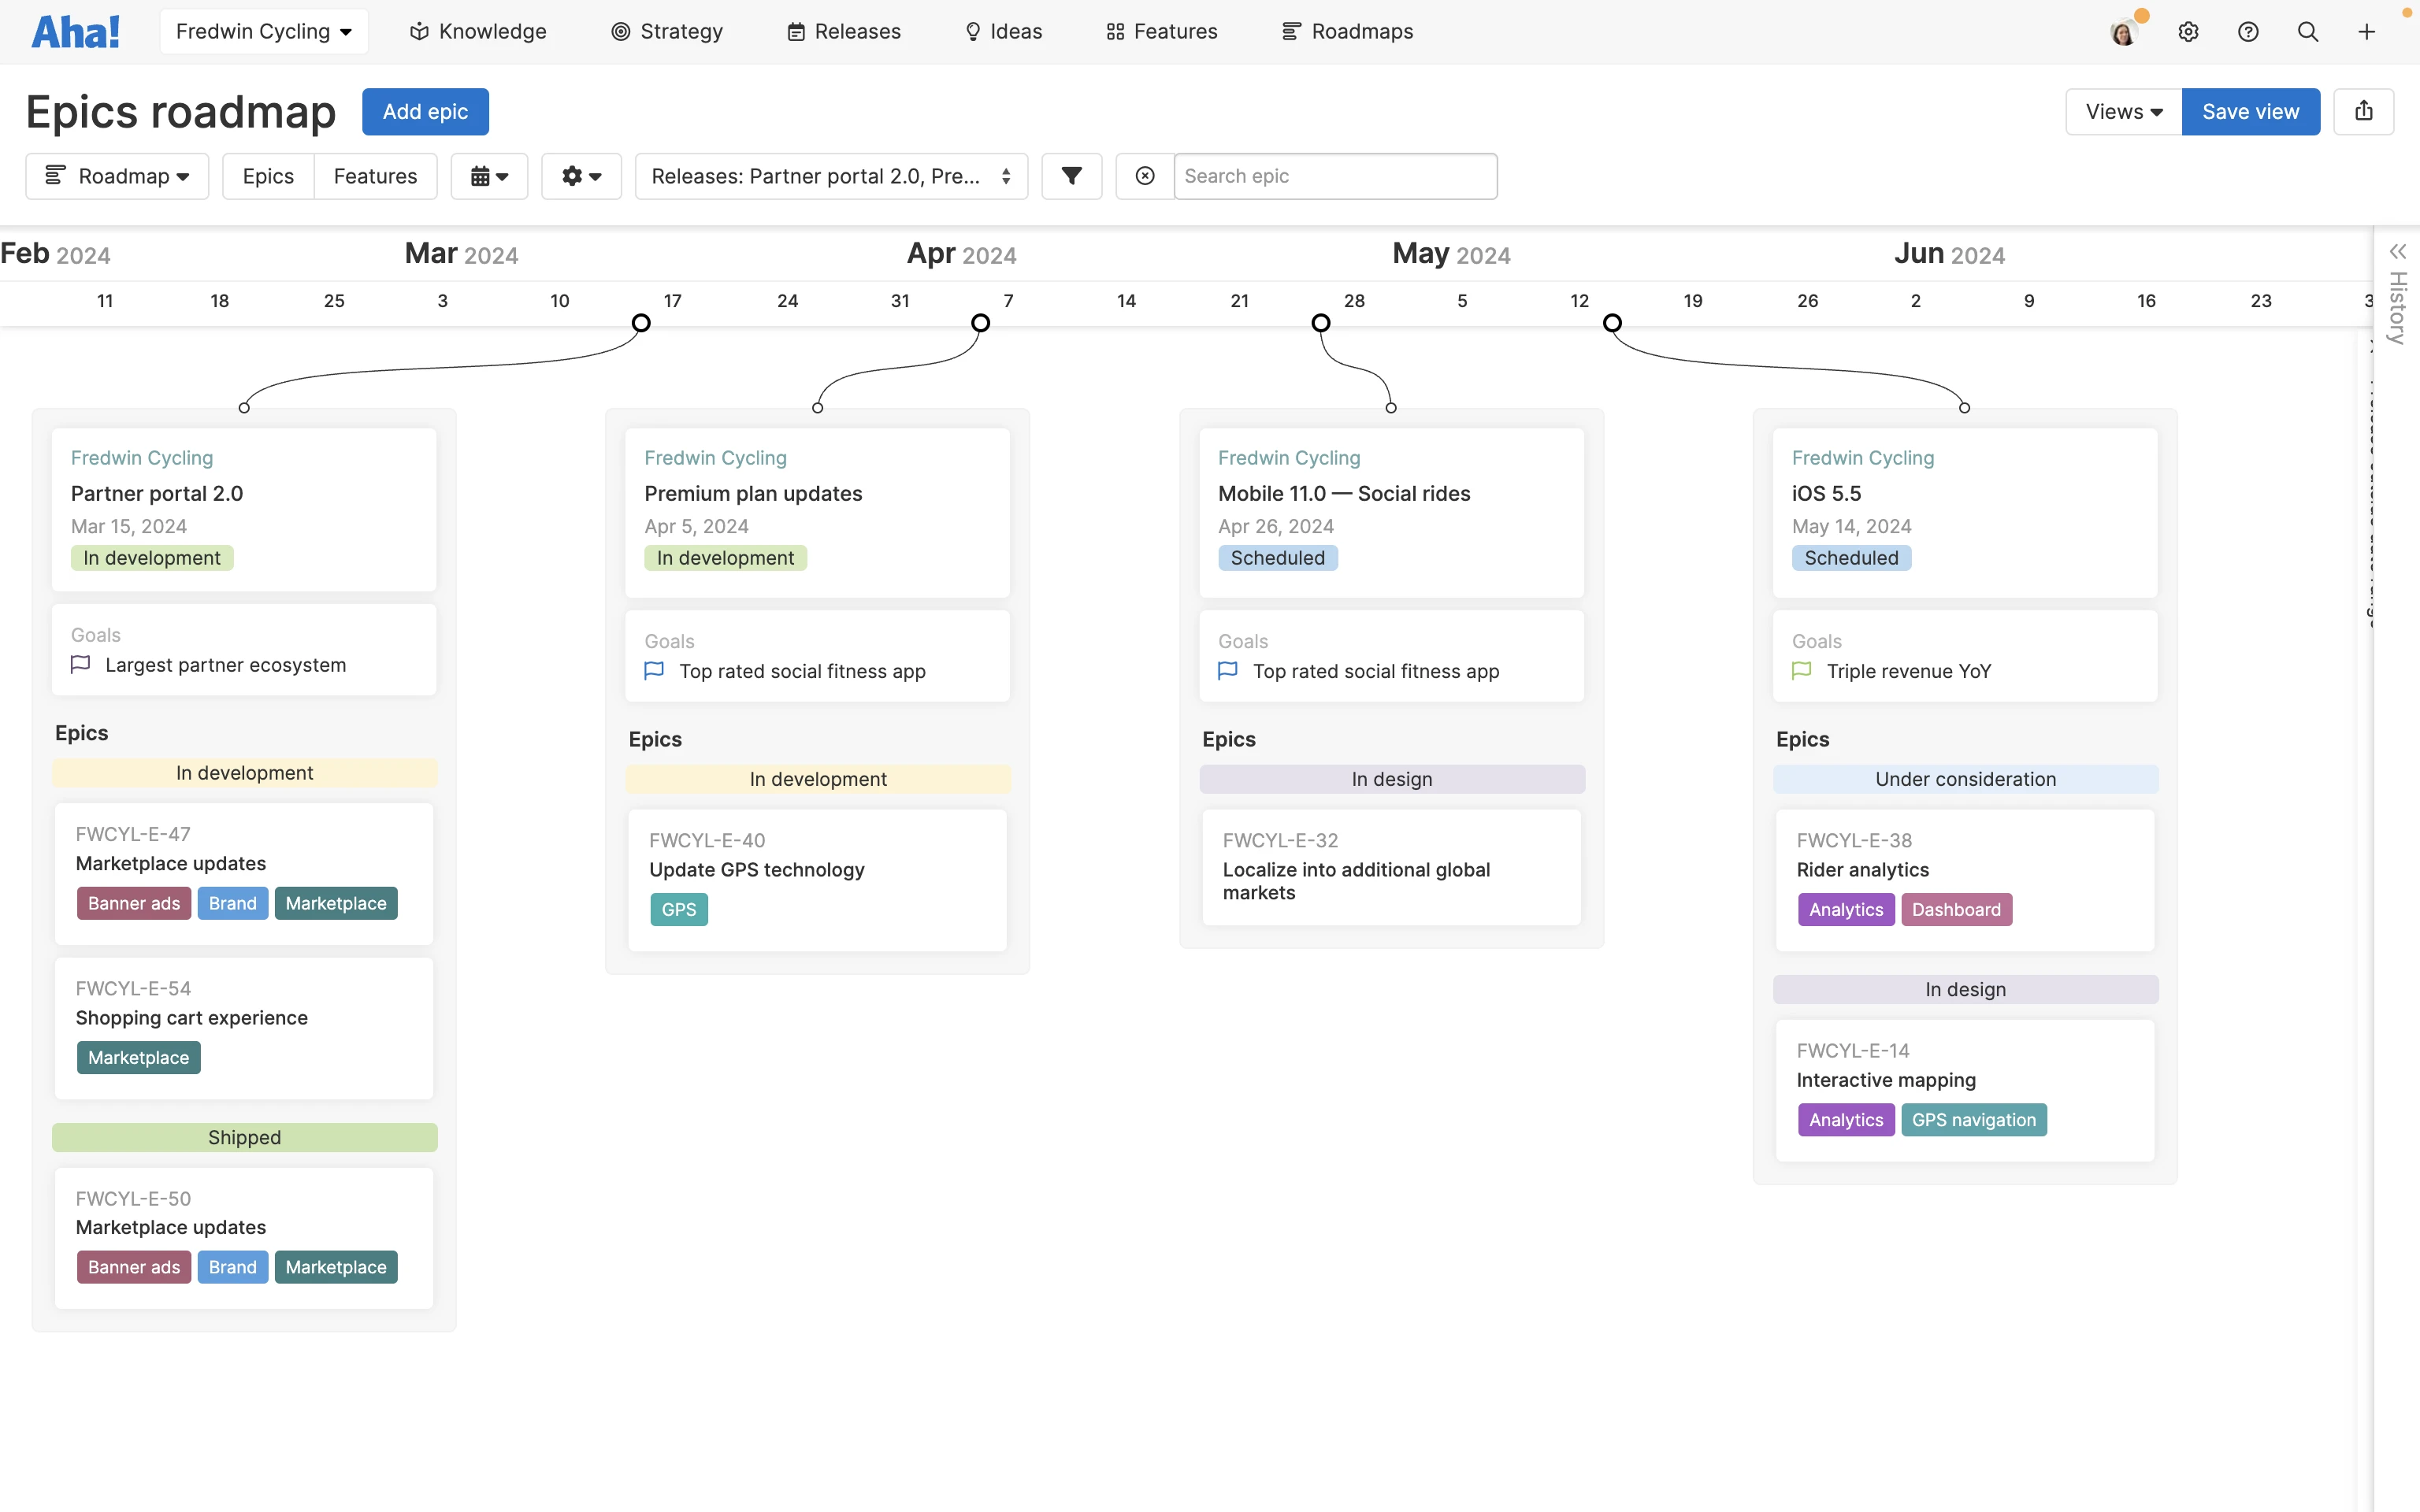Open the Releases filter combo box
Image resolution: width=2420 pixels, height=1512 pixels.
coord(830,176)
